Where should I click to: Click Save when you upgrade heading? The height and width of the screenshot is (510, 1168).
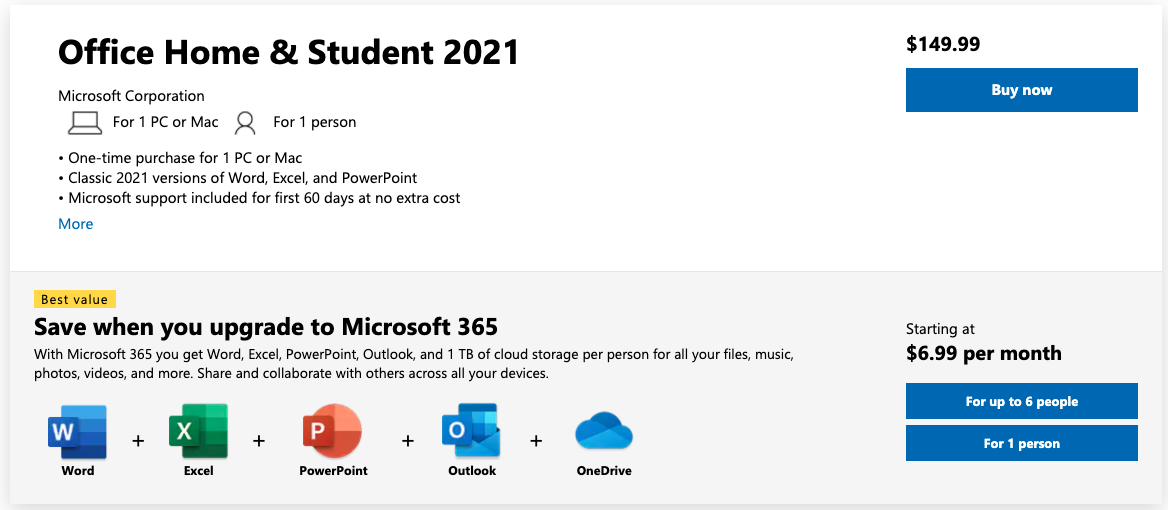(266, 327)
